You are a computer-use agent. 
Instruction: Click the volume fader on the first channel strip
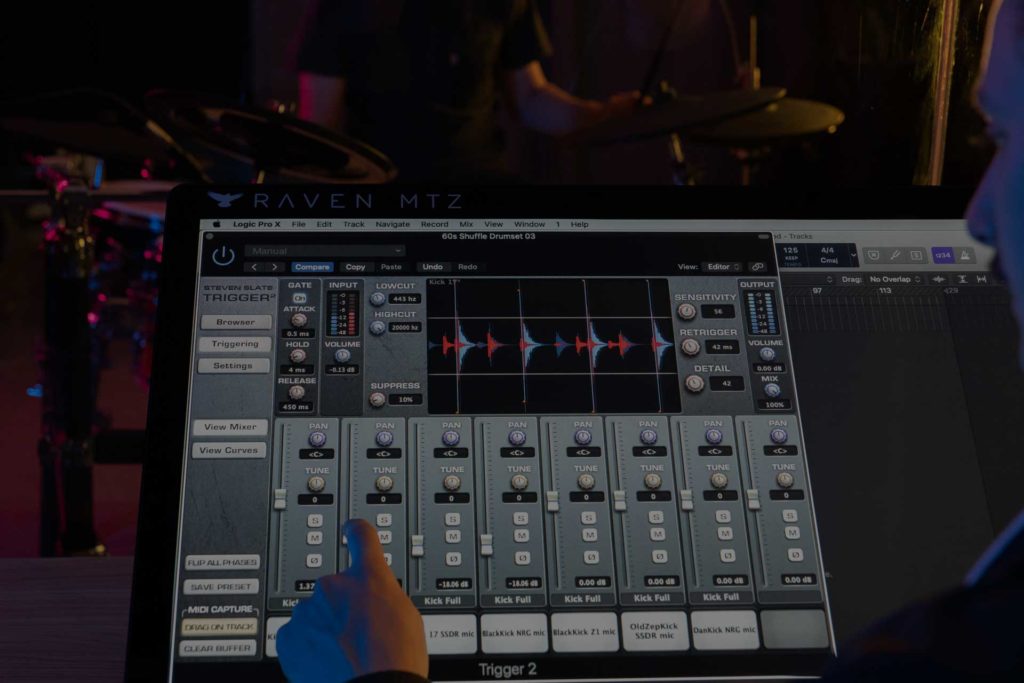point(280,497)
